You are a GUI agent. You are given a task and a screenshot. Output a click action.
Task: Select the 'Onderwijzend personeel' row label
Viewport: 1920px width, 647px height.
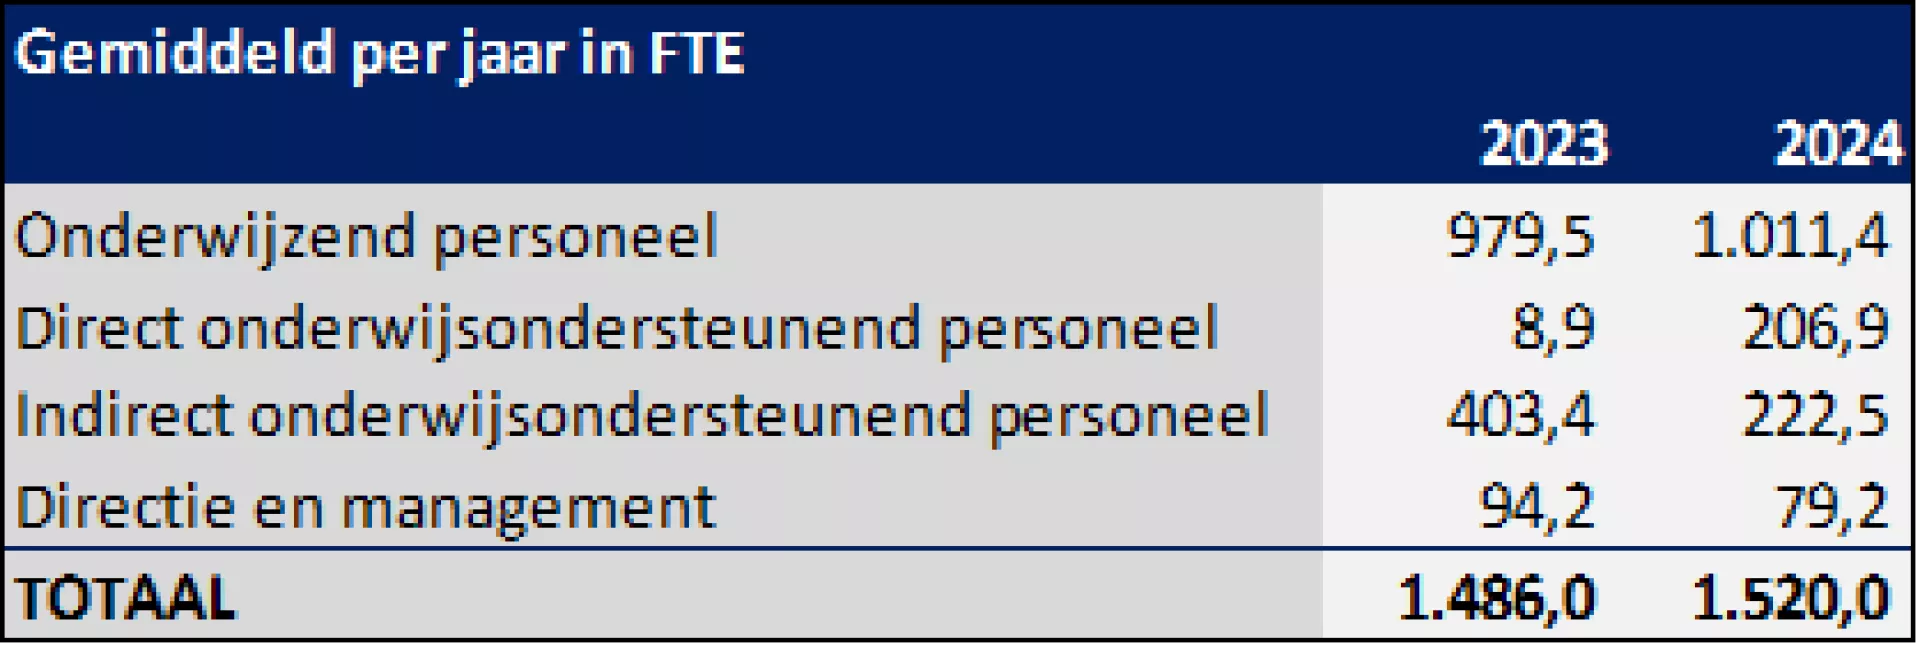tap(366, 239)
